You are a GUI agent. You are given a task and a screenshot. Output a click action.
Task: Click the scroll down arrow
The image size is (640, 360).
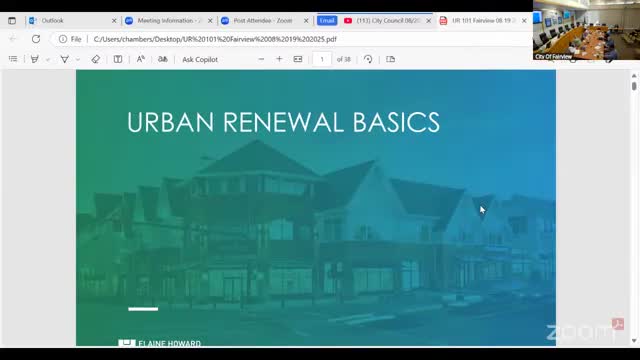pos(634,341)
